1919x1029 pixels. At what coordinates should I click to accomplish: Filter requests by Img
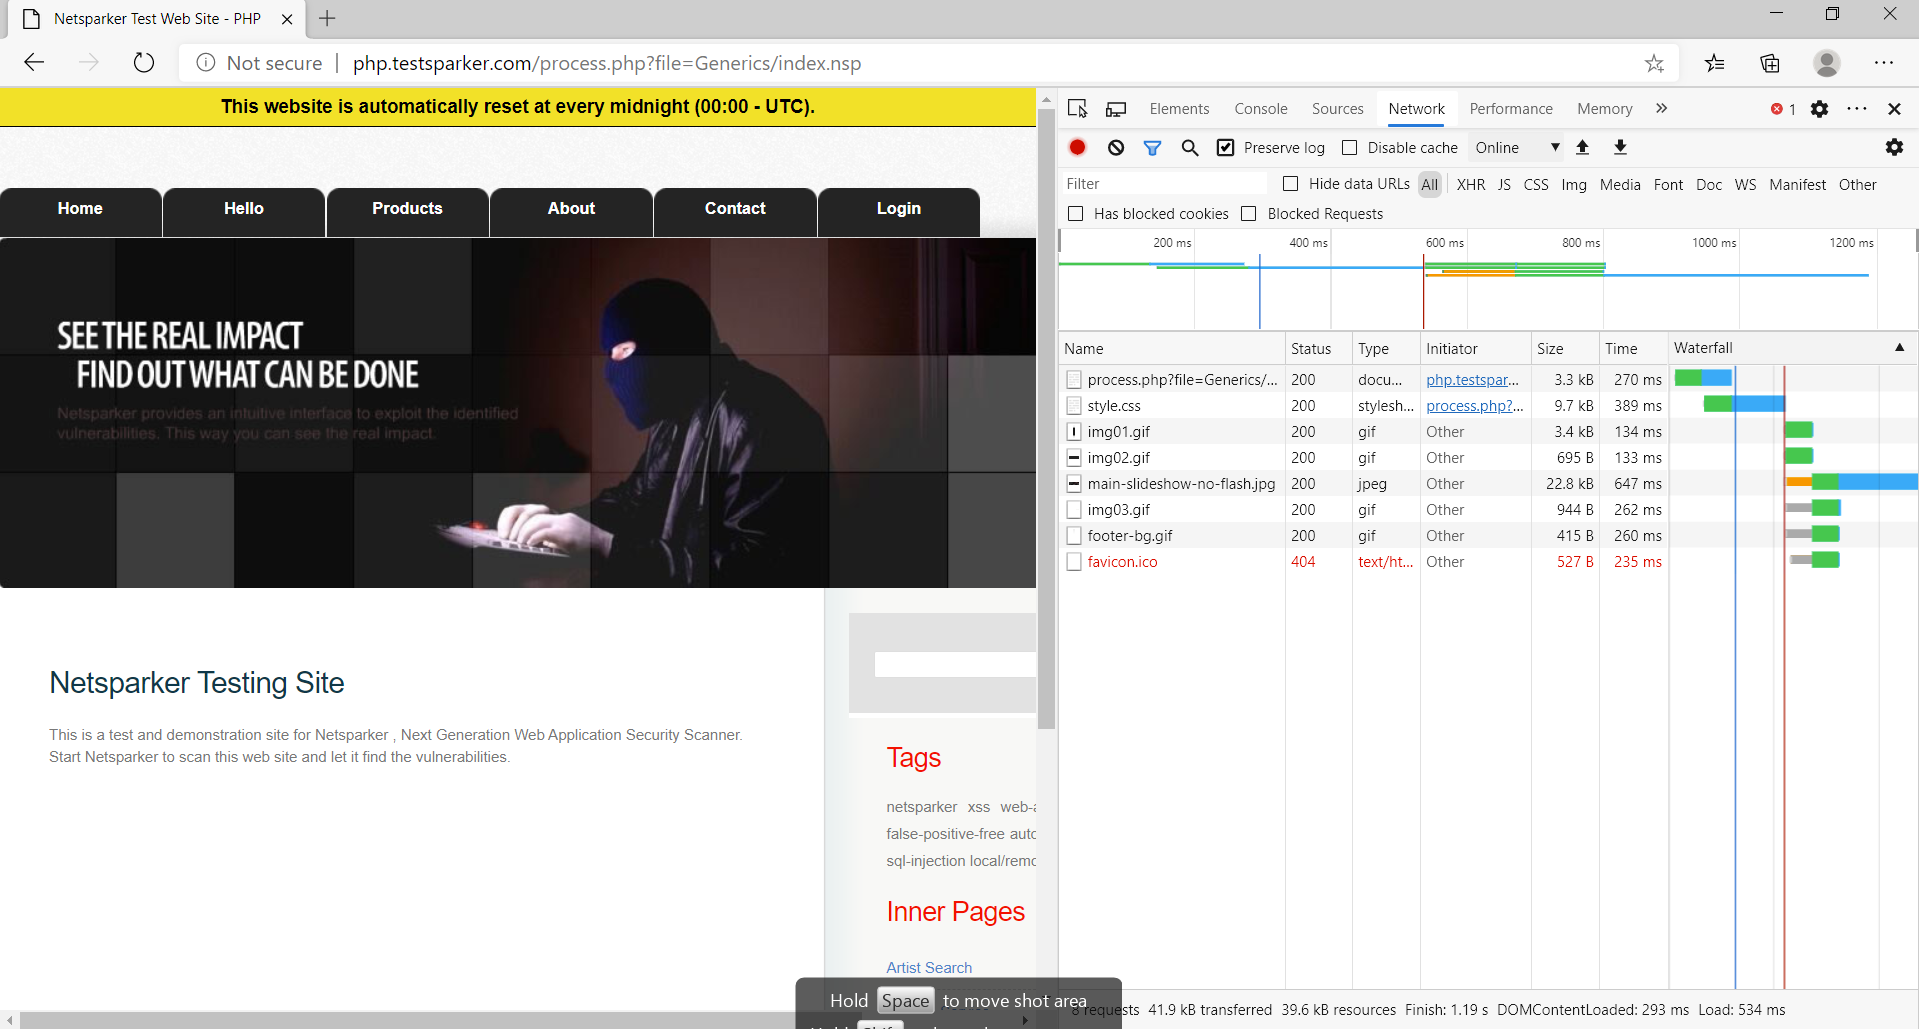click(x=1574, y=185)
